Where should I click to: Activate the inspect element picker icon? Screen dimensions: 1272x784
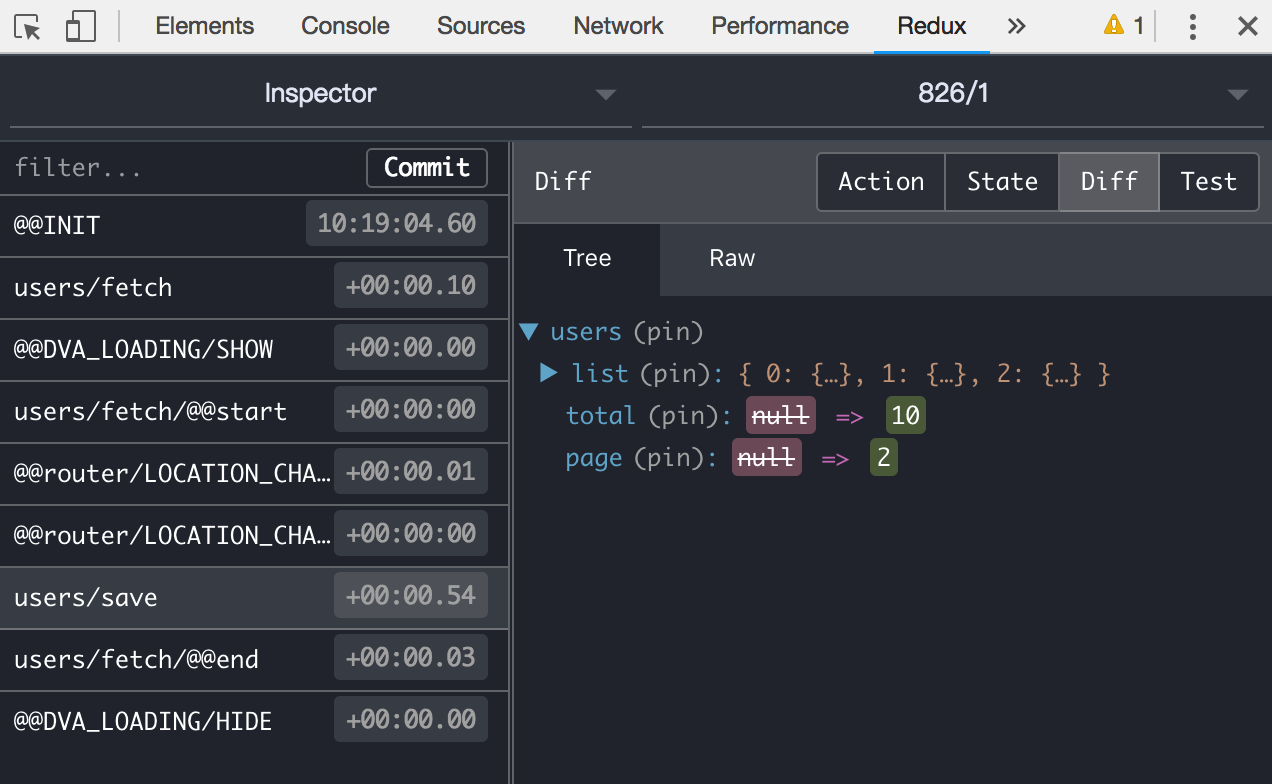[x=29, y=26]
